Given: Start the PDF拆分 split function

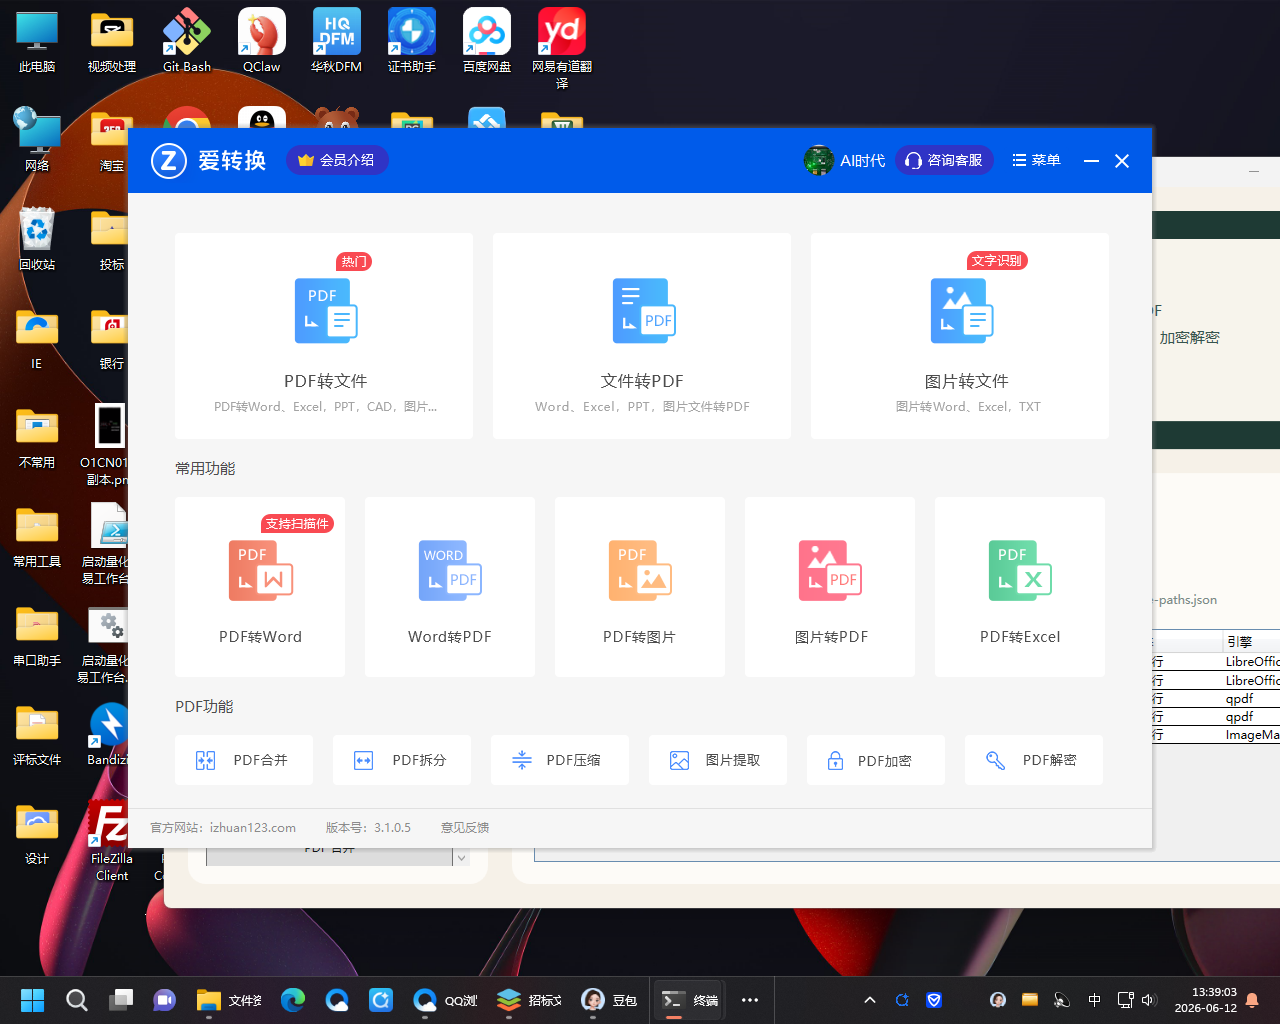Looking at the screenshot, I should (x=402, y=760).
